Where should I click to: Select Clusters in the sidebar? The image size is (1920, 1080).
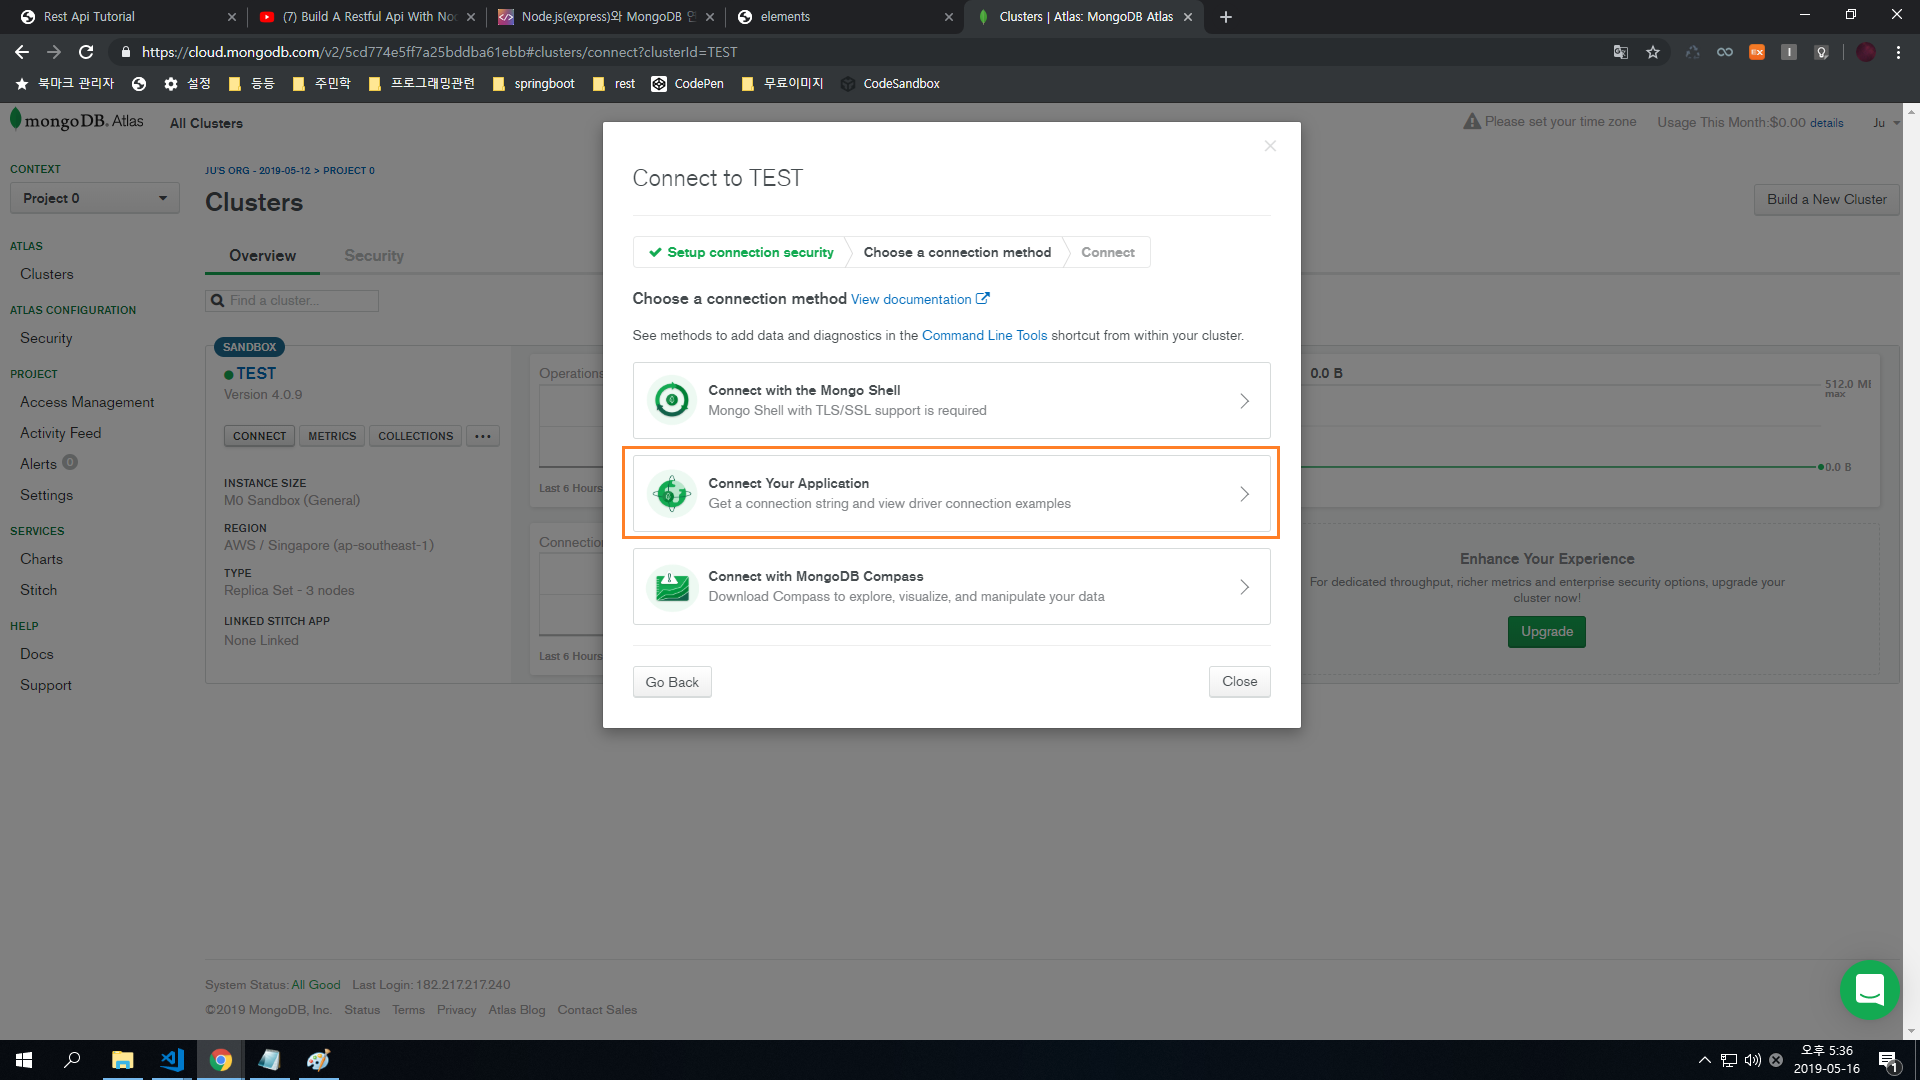pyautogui.click(x=47, y=274)
